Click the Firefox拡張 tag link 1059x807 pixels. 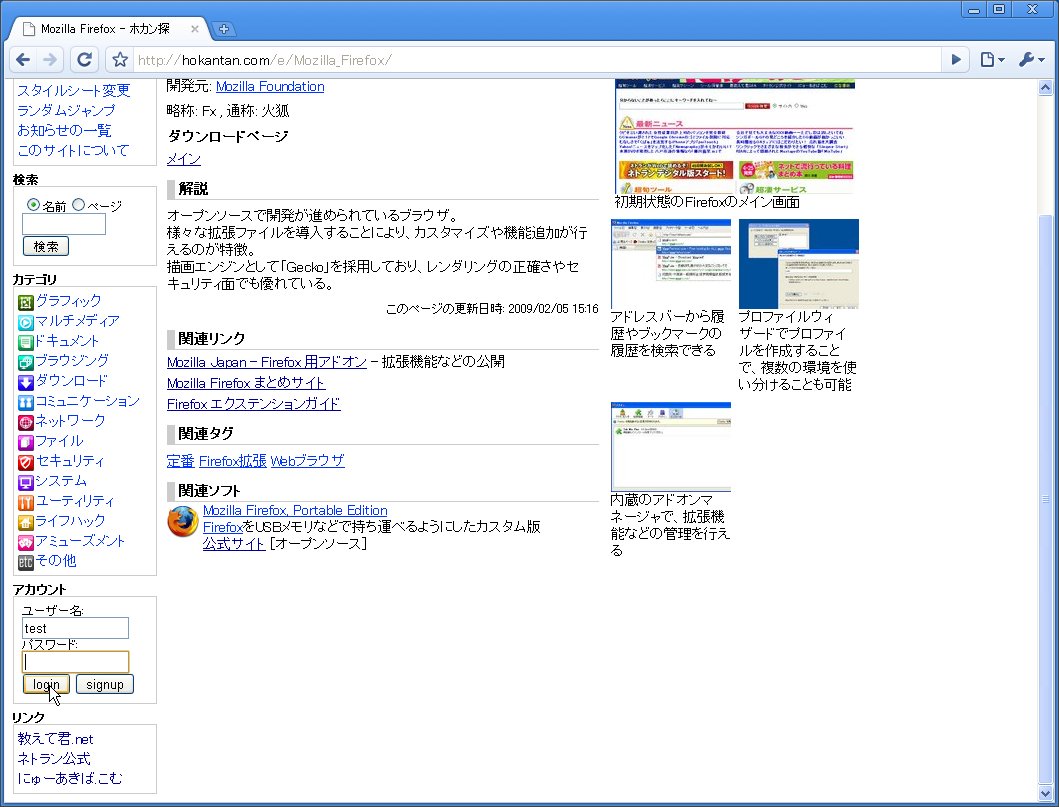coord(232,461)
